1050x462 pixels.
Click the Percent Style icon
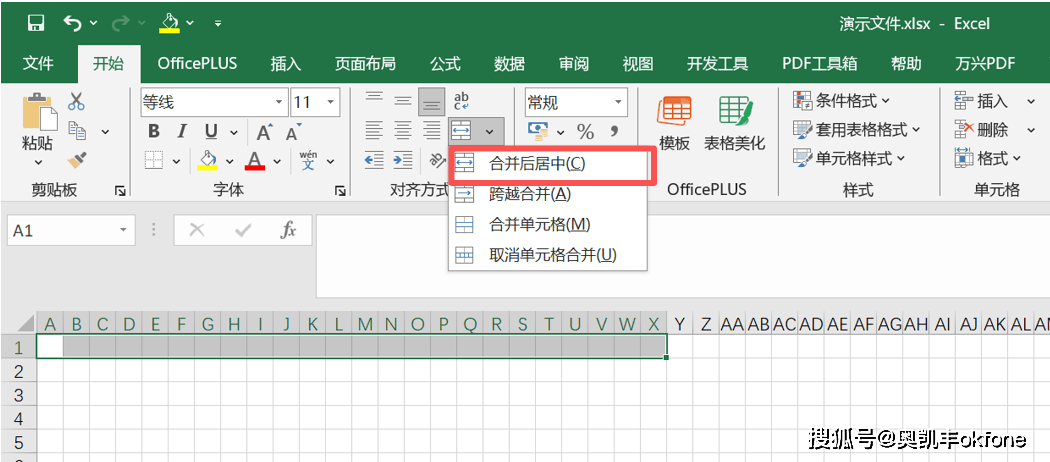point(585,132)
